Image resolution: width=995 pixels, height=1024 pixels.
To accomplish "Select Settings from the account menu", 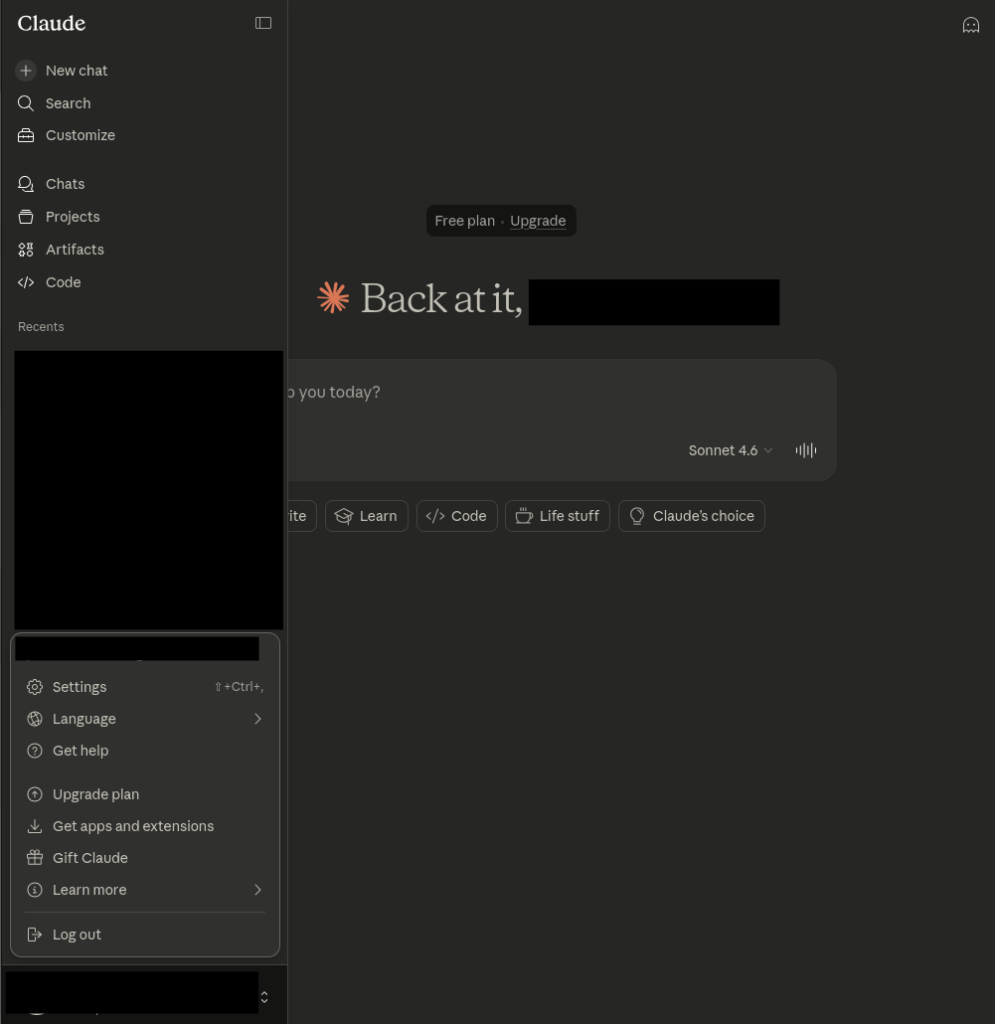I will click(145, 687).
